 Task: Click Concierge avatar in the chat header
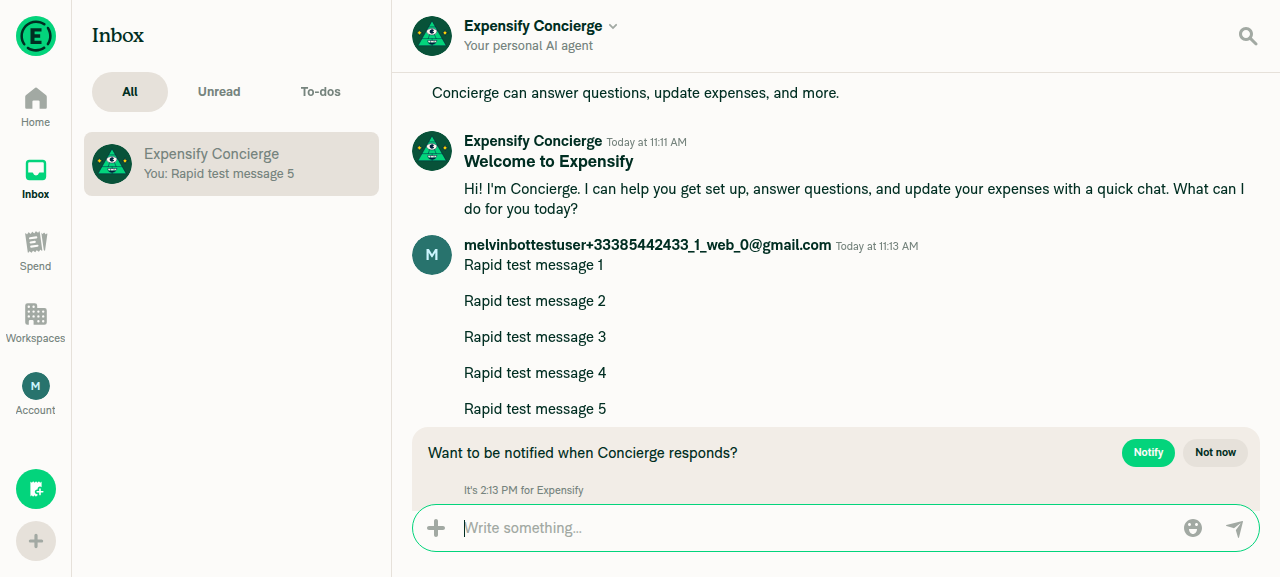click(x=432, y=36)
